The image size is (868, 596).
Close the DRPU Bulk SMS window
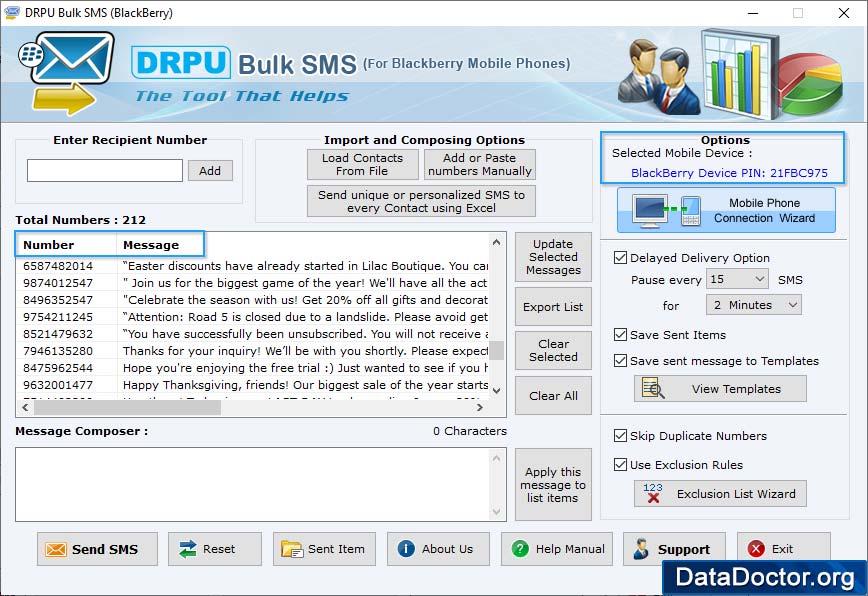click(x=844, y=13)
